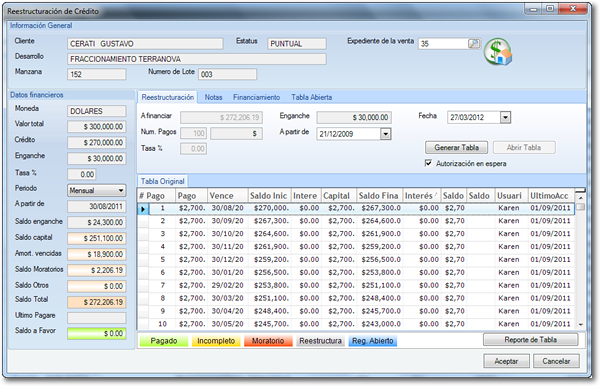Viewport: 600px width, 386px height.
Task: Click the Cliente CERATI GUSTAVO field
Action: 145,44
